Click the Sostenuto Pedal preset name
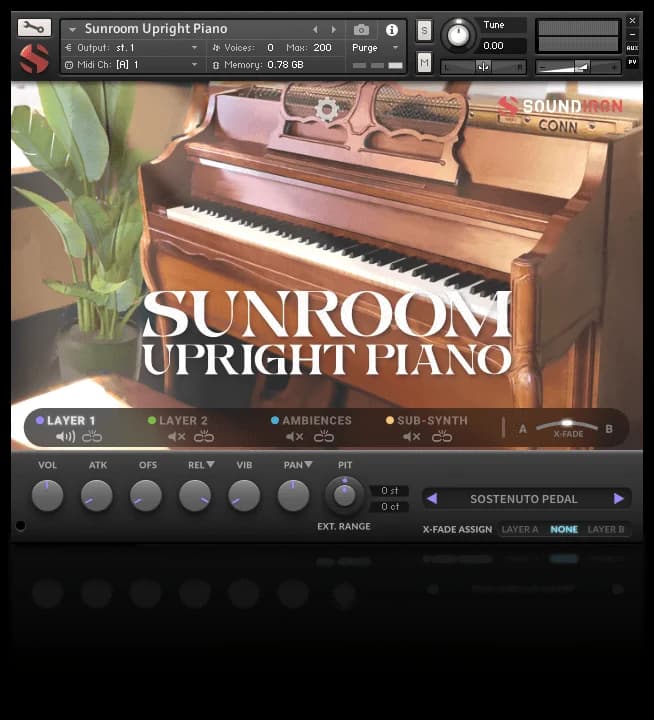This screenshot has width=654, height=720. [x=524, y=499]
